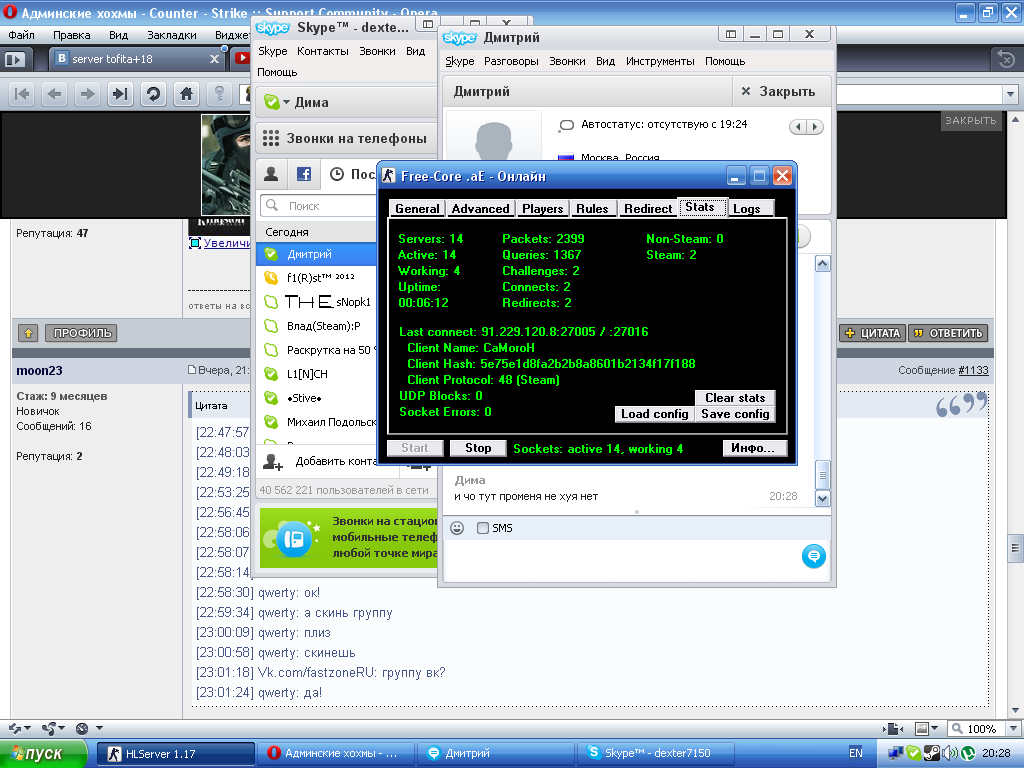Viewport: 1024px width, 768px height.
Task: Click uTorrent tray icon
Action: pyautogui.click(x=967, y=753)
